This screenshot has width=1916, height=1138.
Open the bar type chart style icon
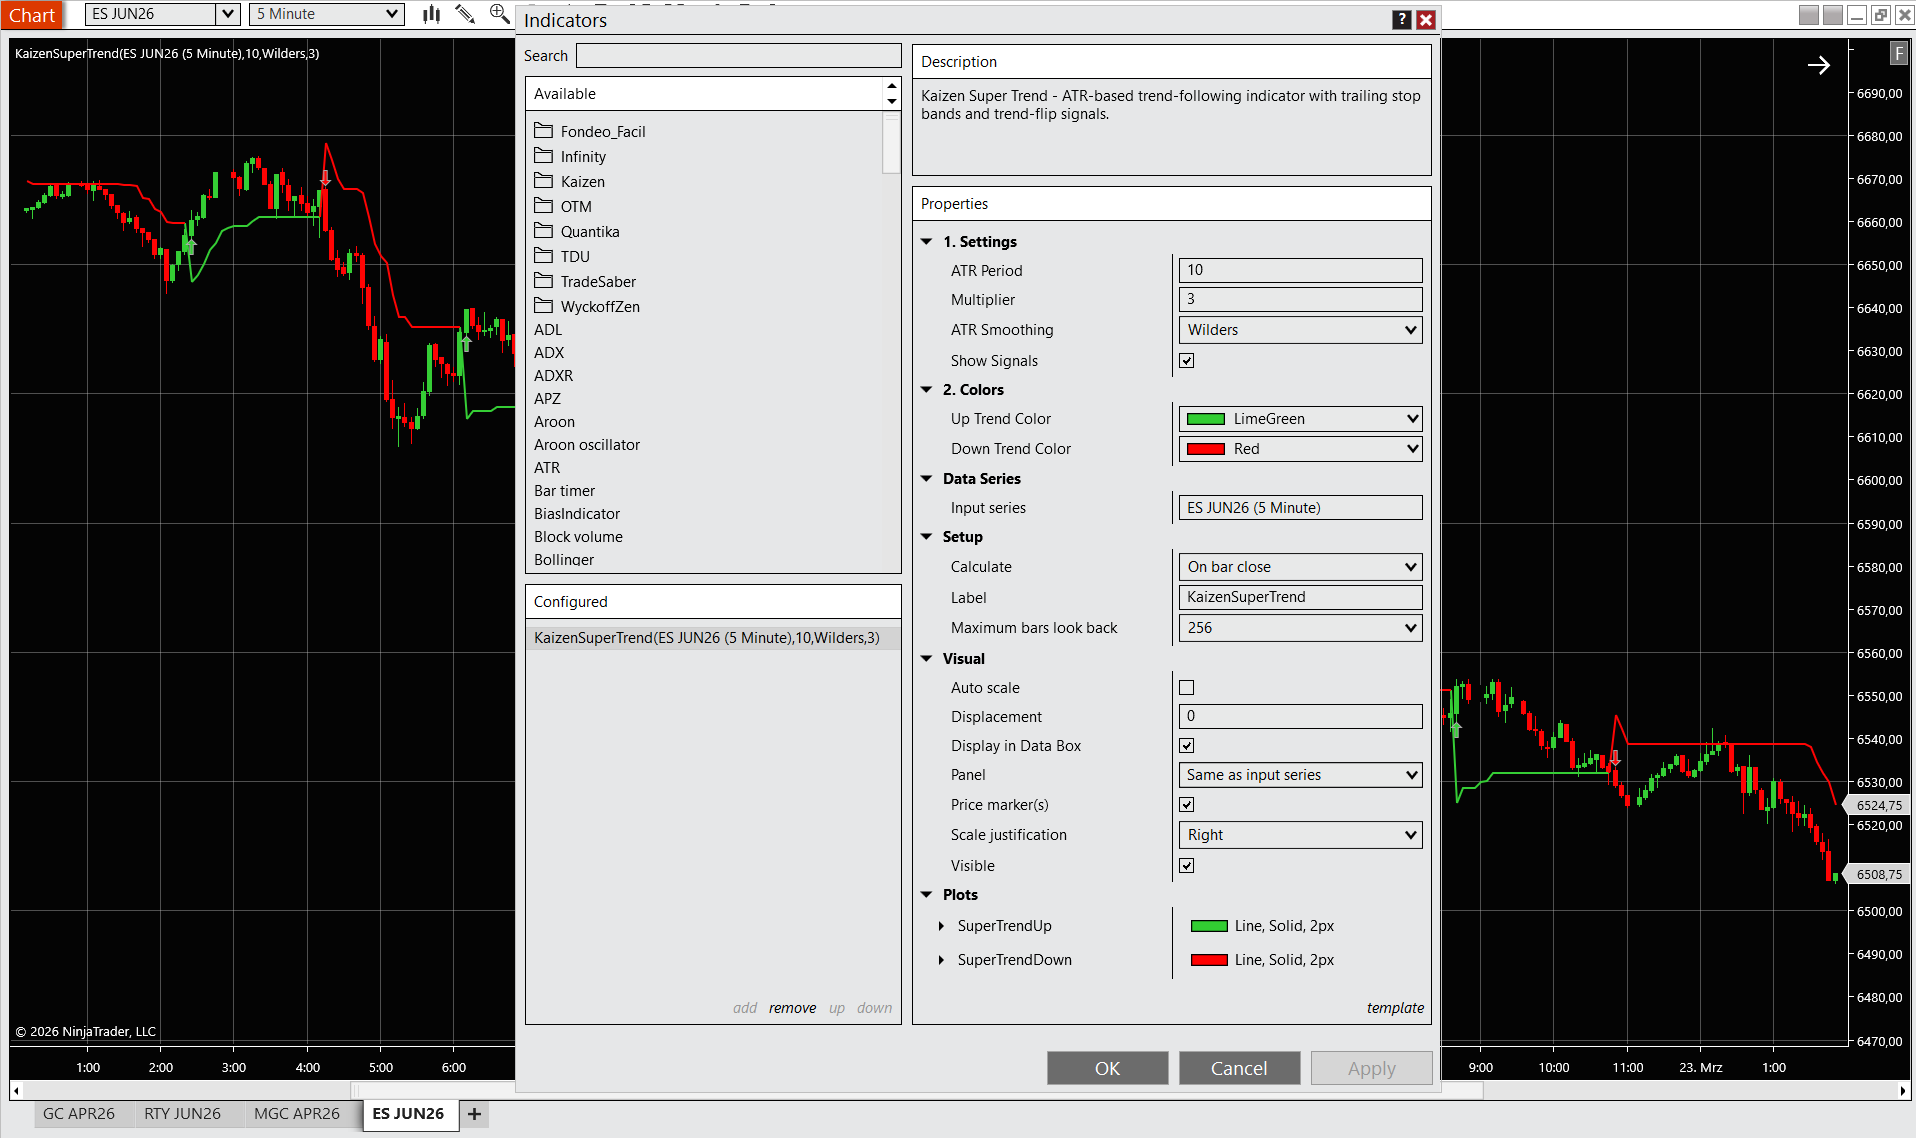[431, 14]
